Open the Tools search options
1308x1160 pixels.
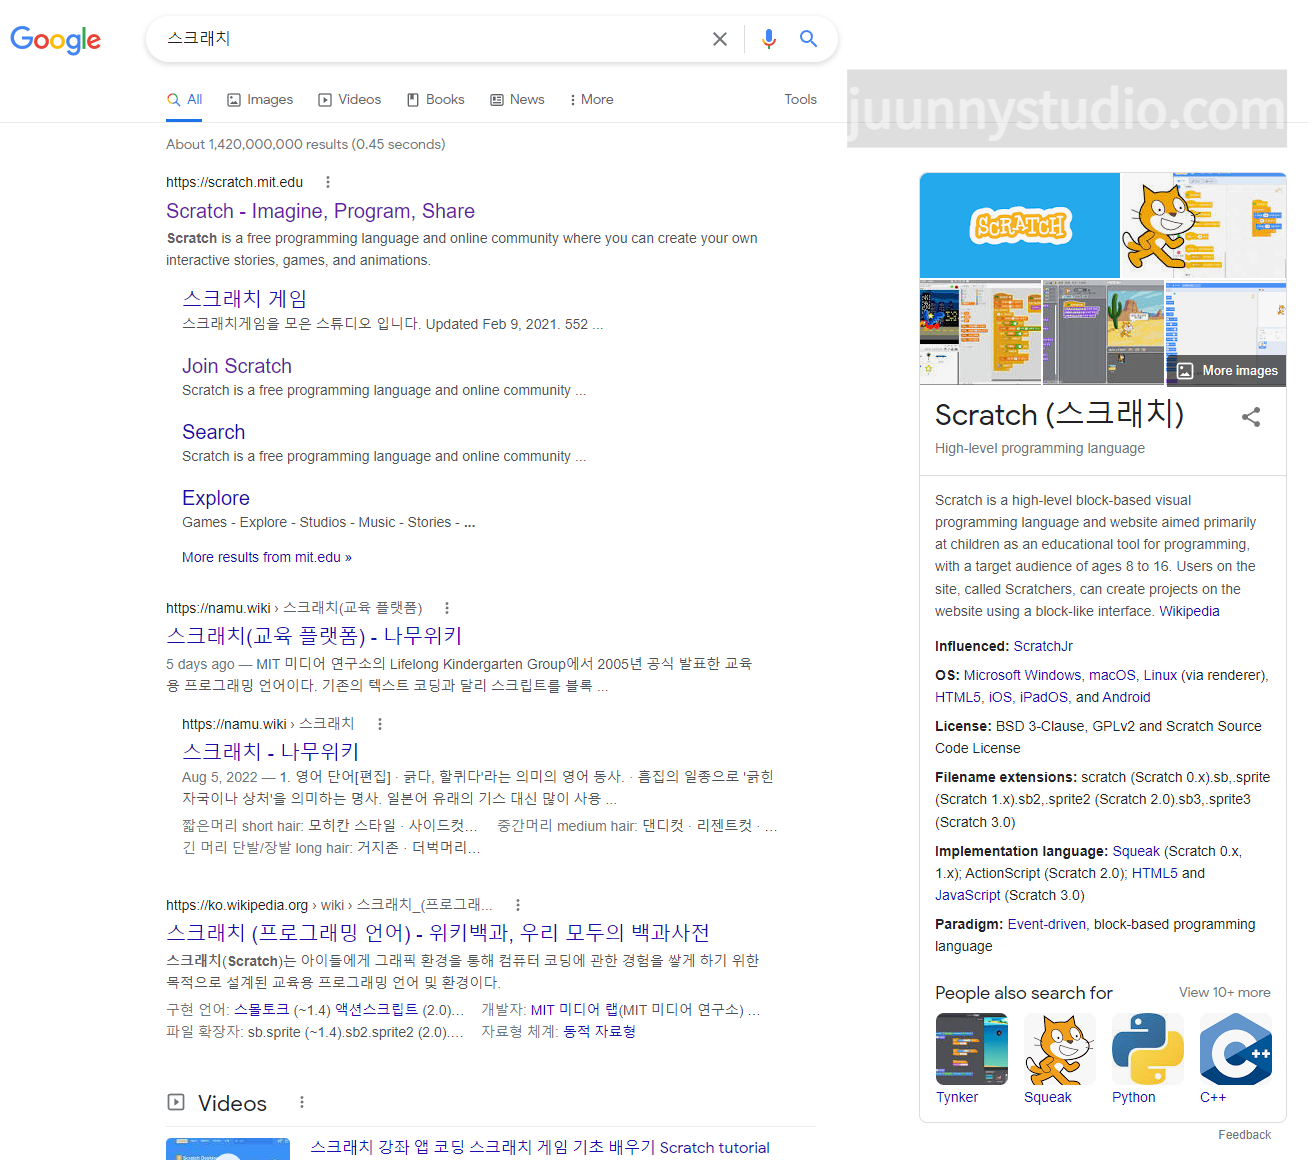(x=800, y=100)
